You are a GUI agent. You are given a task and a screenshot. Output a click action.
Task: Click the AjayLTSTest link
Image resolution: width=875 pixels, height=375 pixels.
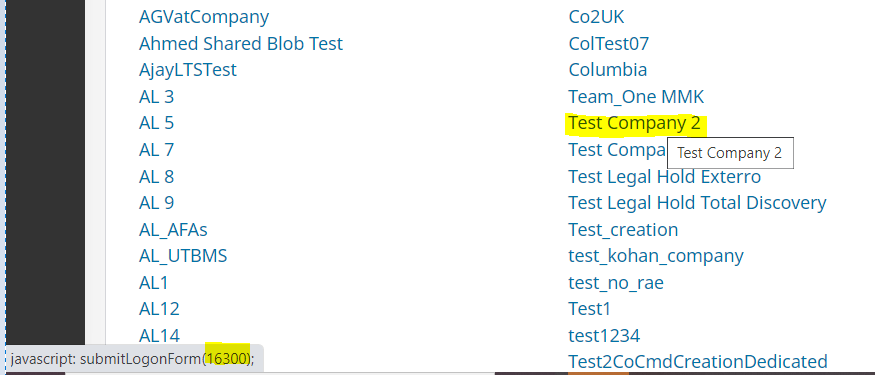pos(188,70)
